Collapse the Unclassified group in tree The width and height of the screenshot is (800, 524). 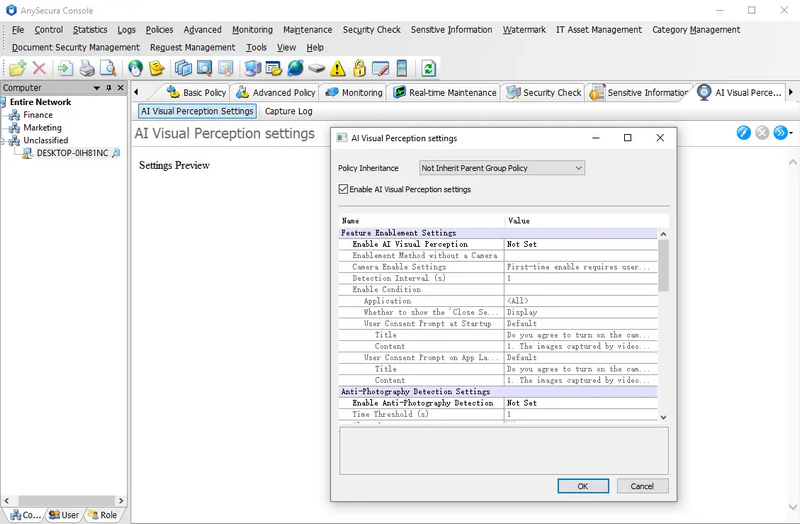coord(3,140)
